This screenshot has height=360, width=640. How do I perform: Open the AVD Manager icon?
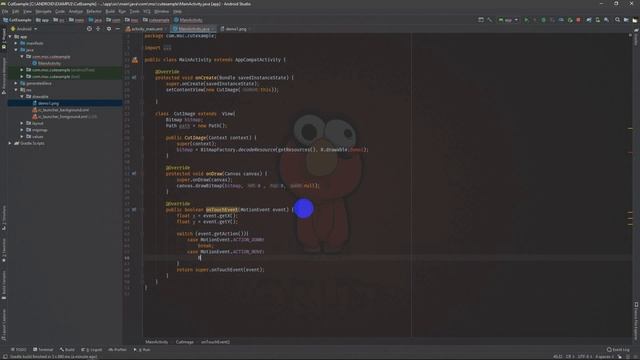[x=598, y=20]
